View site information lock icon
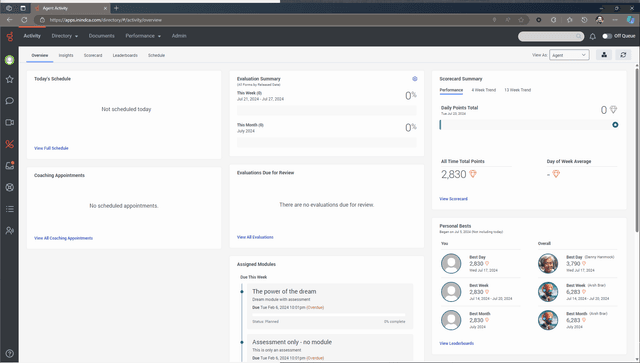 (x=42, y=20)
